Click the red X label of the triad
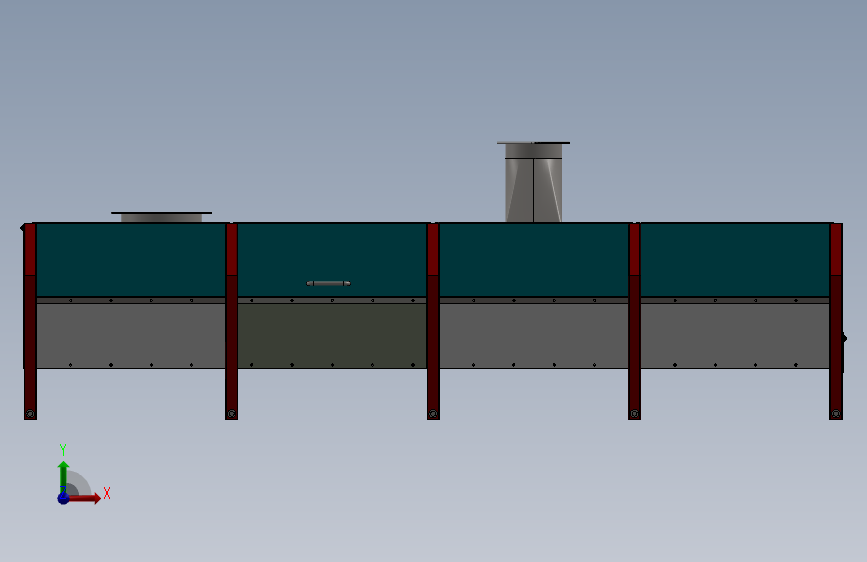This screenshot has width=867, height=562. (x=107, y=493)
